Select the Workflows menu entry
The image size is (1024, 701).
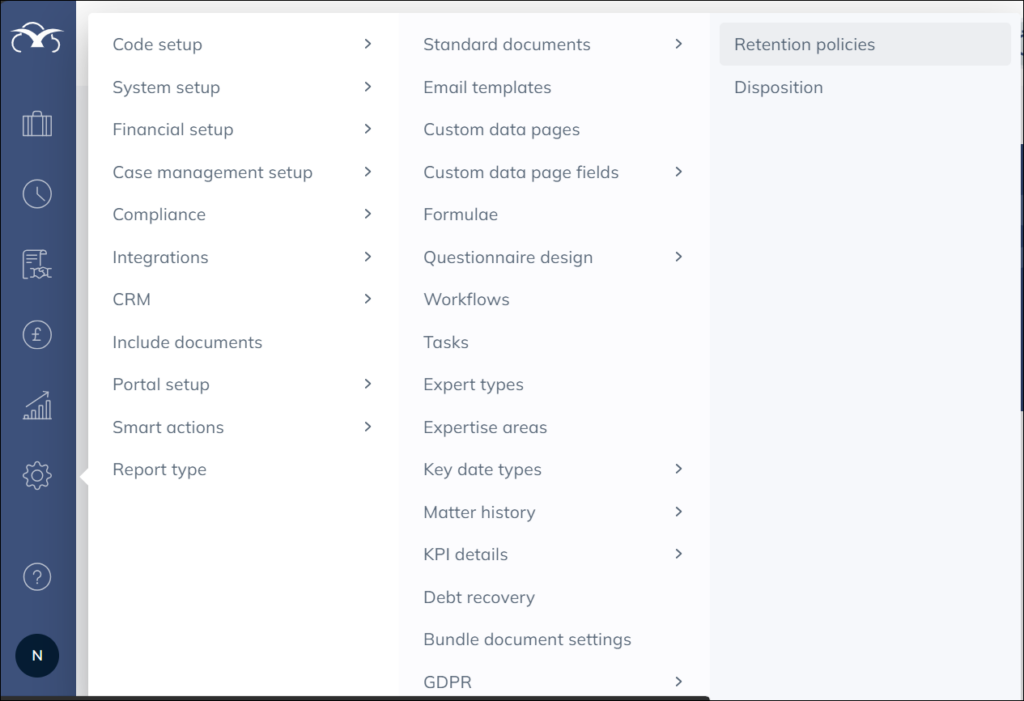[x=466, y=299]
